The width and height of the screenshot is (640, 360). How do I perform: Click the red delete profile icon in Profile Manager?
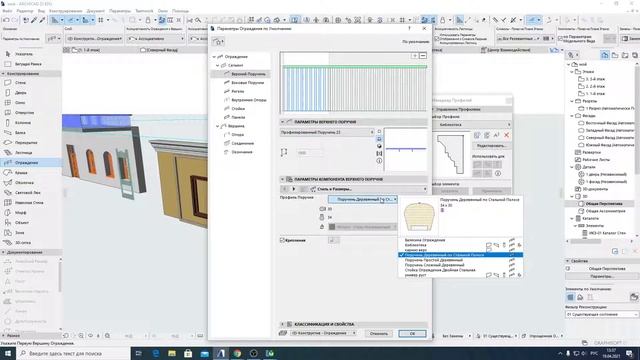tap(507, 135)
